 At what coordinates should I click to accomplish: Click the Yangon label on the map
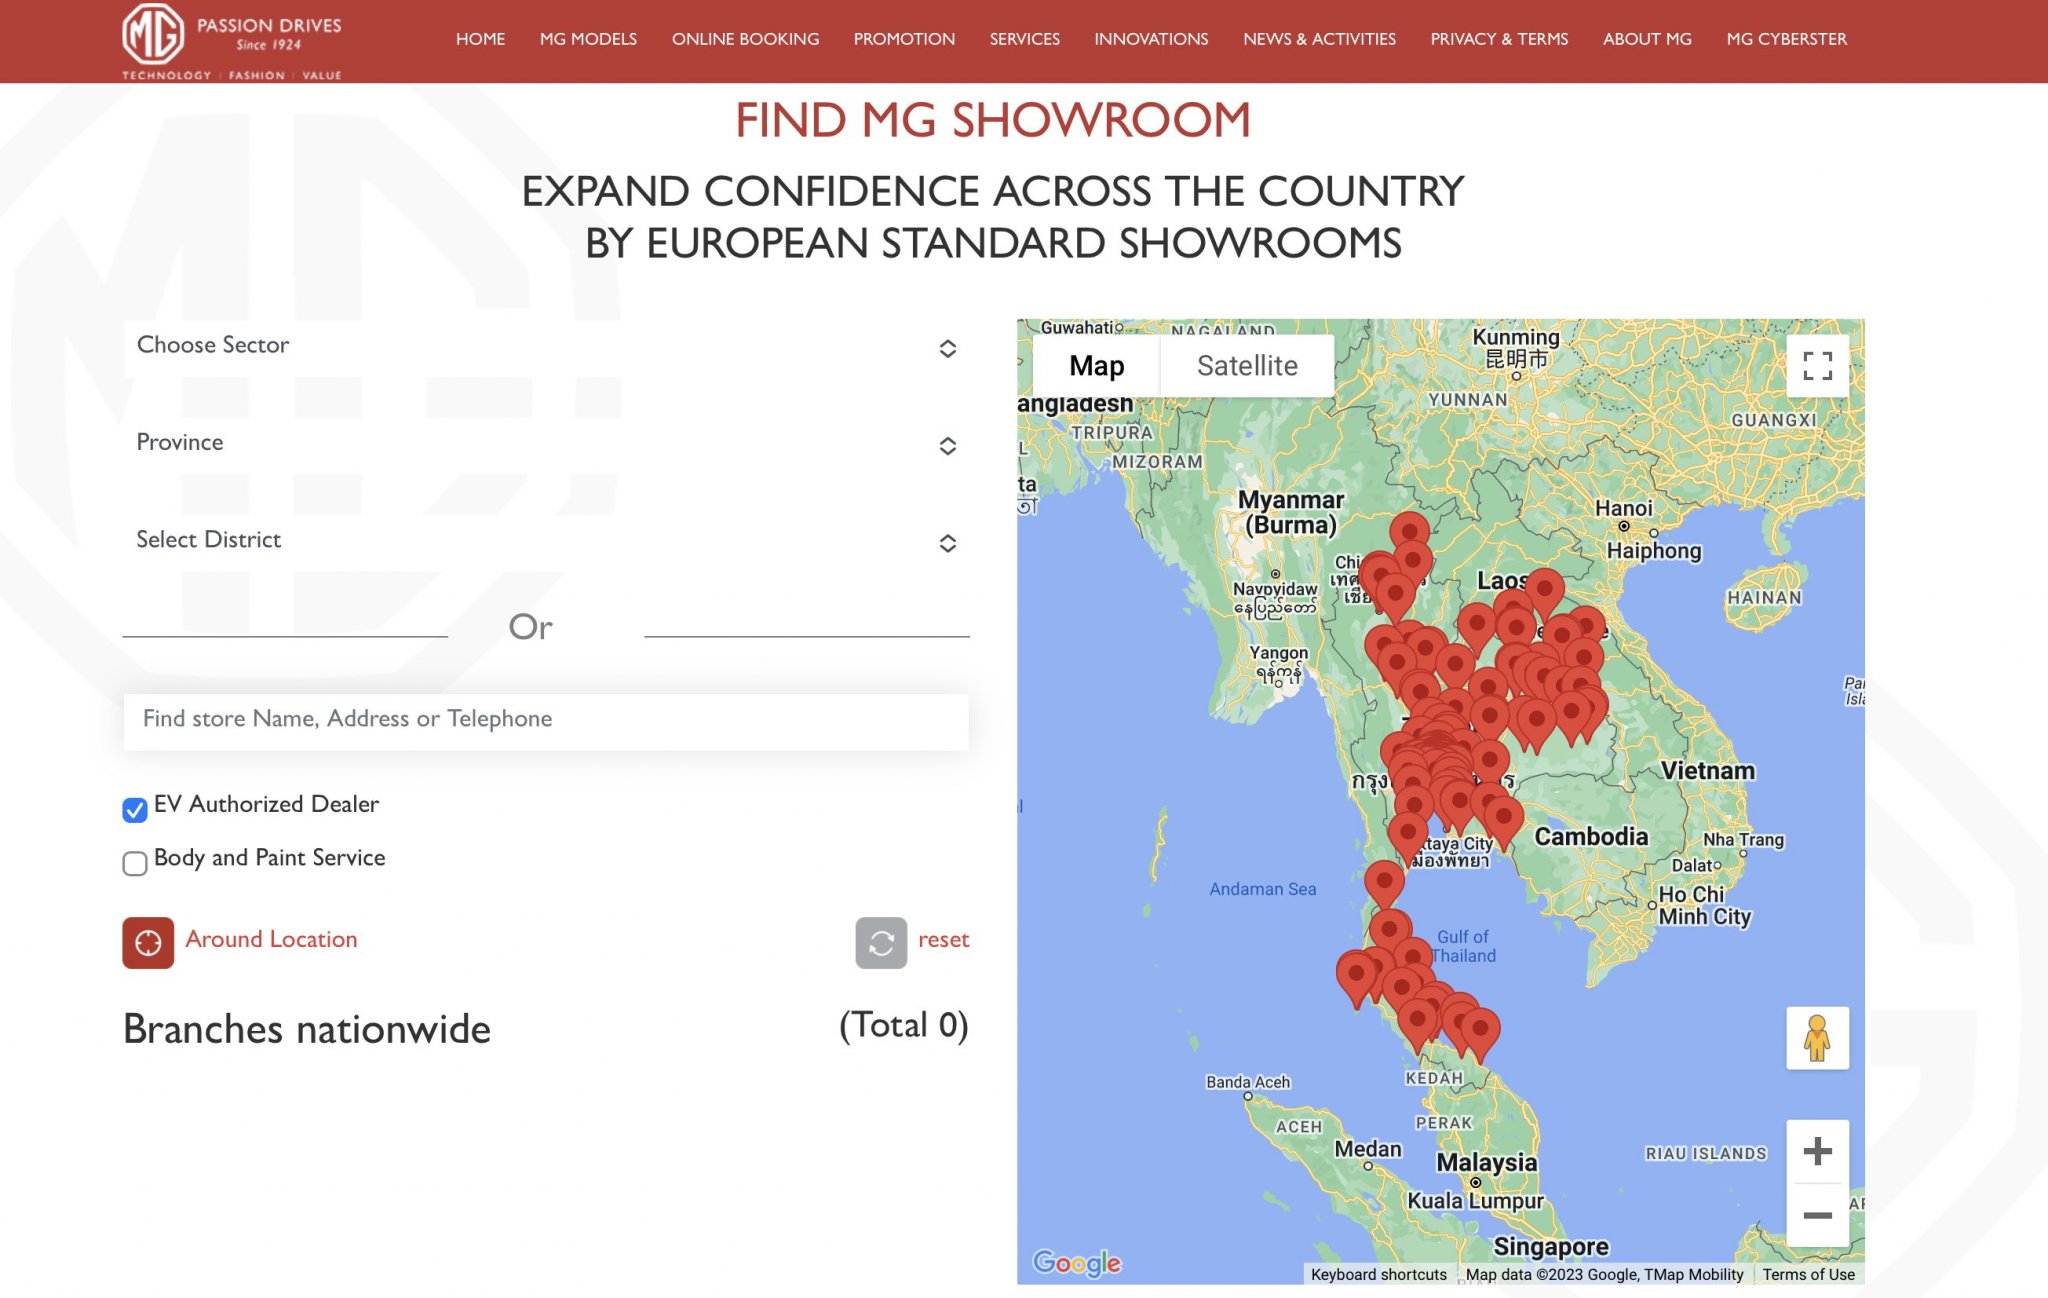(x=1278, y=653)
